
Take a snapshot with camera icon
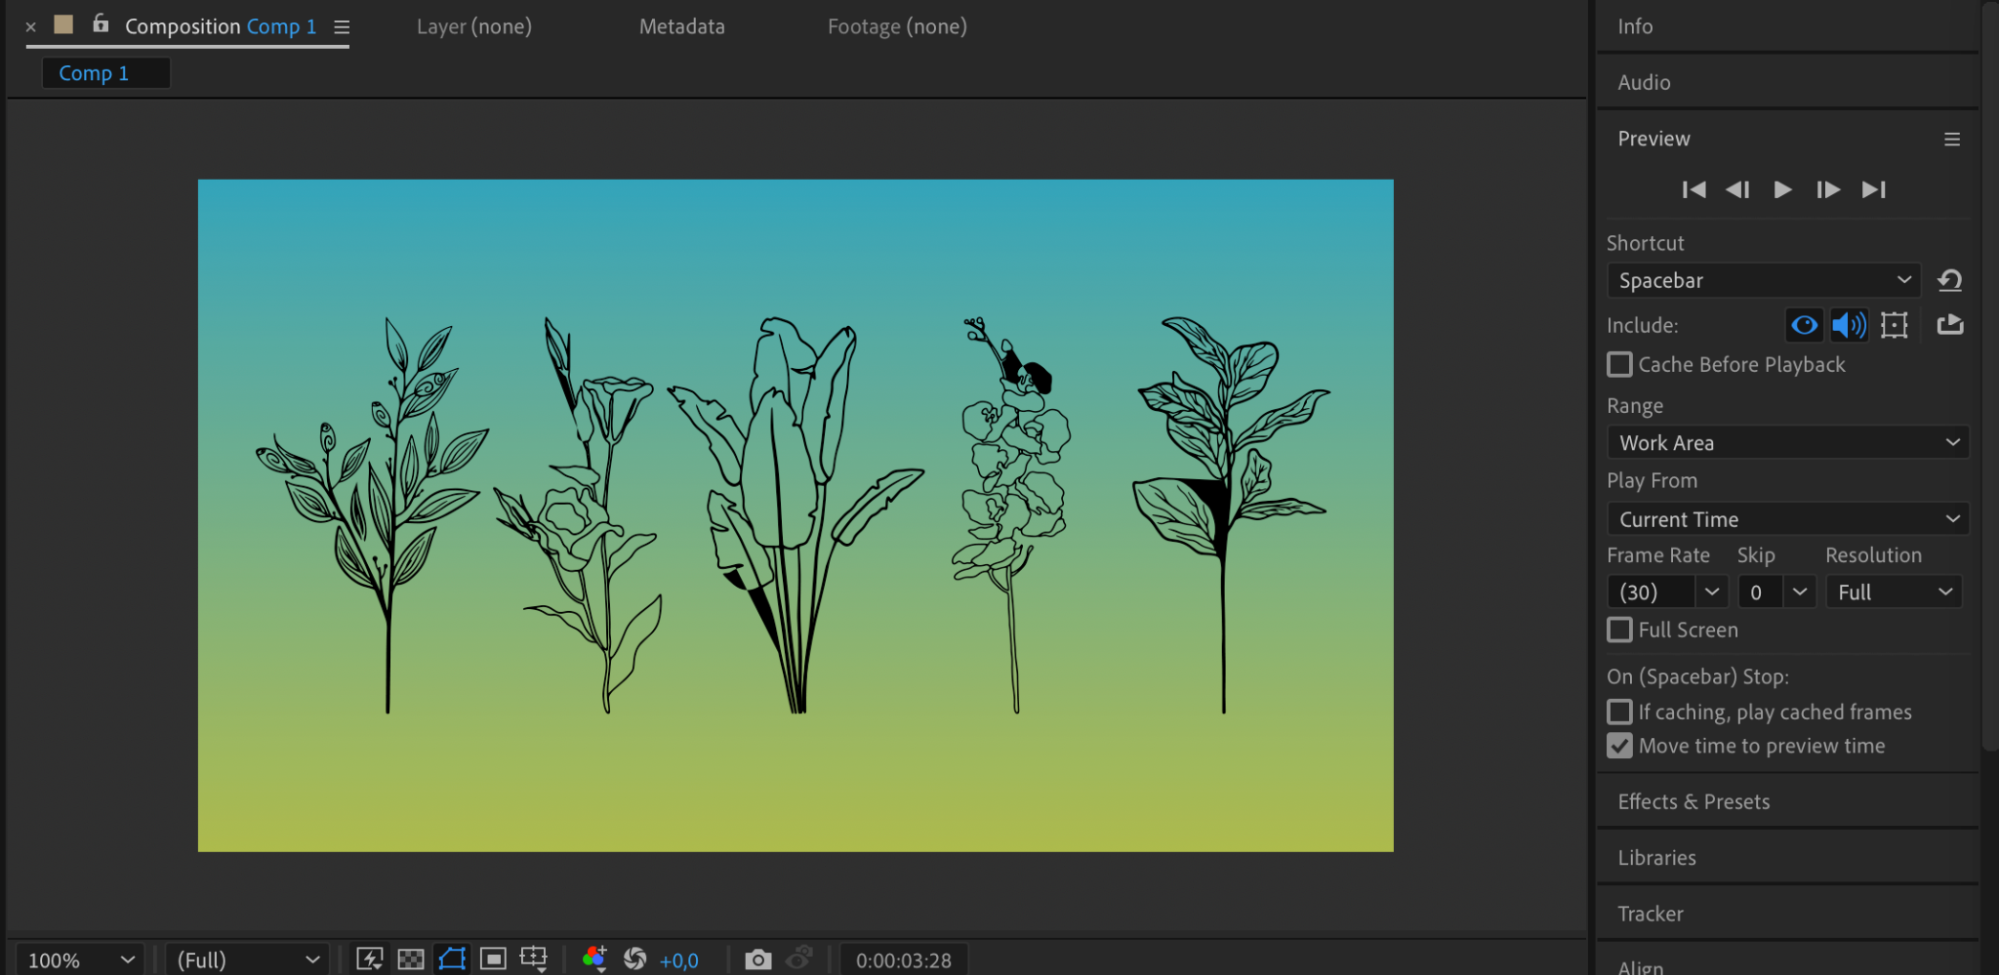tap(758, 960)
